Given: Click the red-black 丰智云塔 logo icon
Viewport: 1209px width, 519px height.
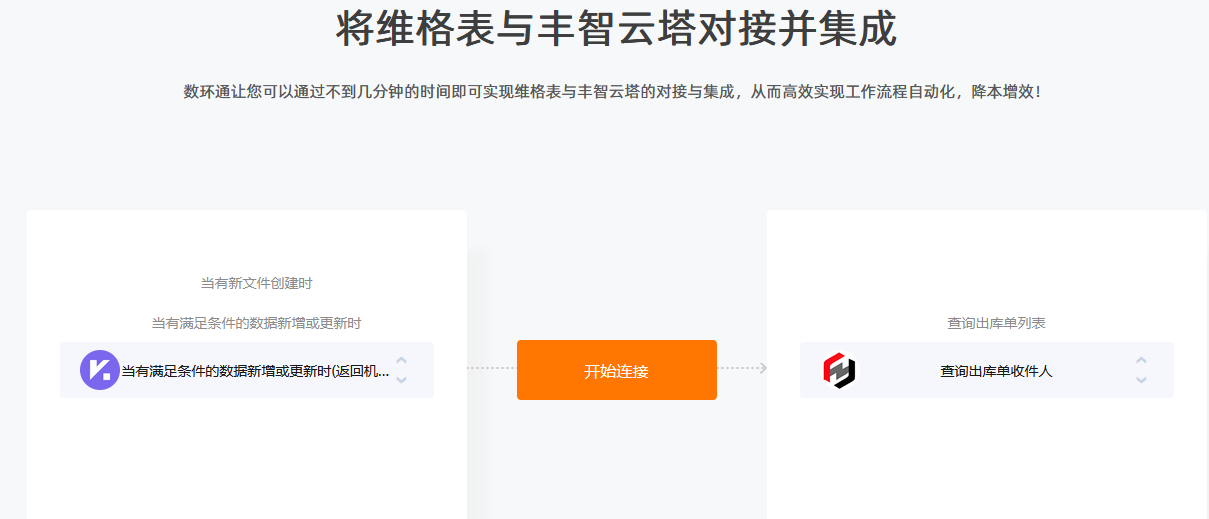Looking at the screenshot, I should pos(839,371).
